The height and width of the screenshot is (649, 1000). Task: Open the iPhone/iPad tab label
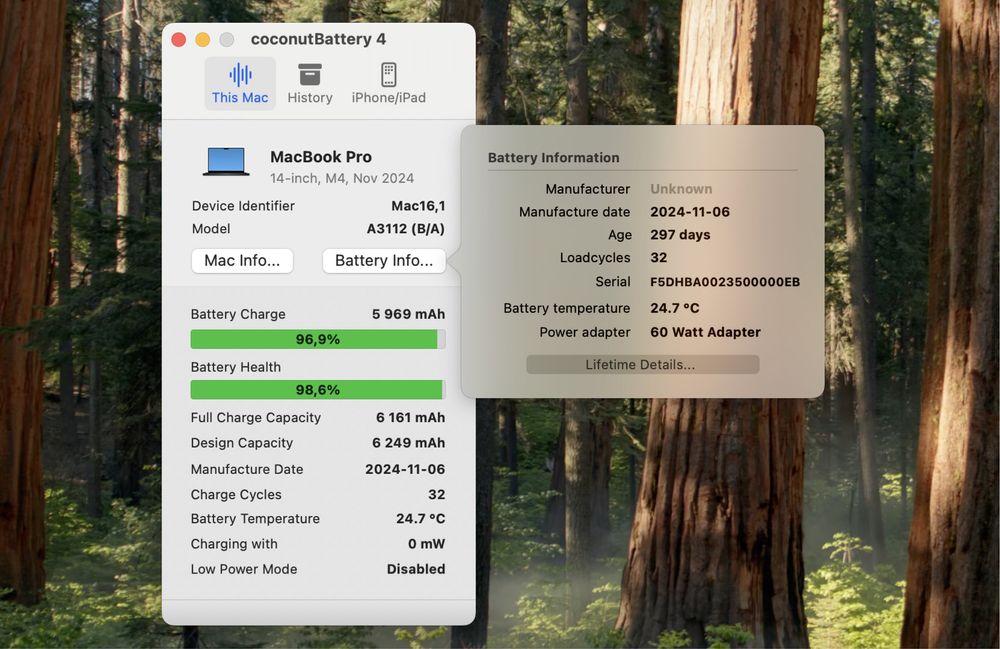pos(388,98)
